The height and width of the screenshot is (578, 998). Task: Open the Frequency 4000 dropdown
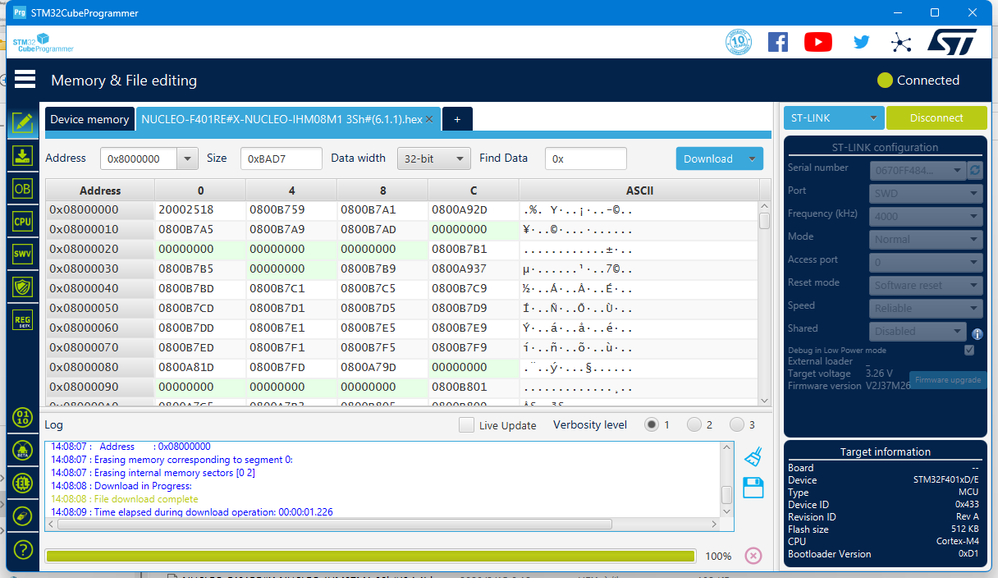(x=926, y=216)
